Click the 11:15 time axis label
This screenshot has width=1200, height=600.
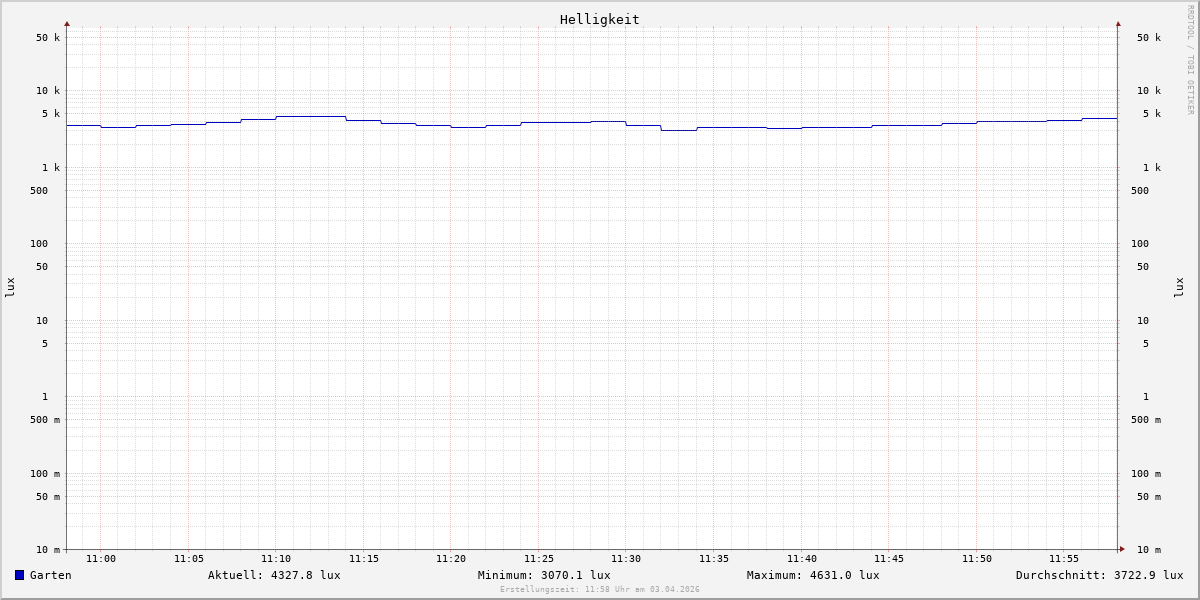point(364,559)
